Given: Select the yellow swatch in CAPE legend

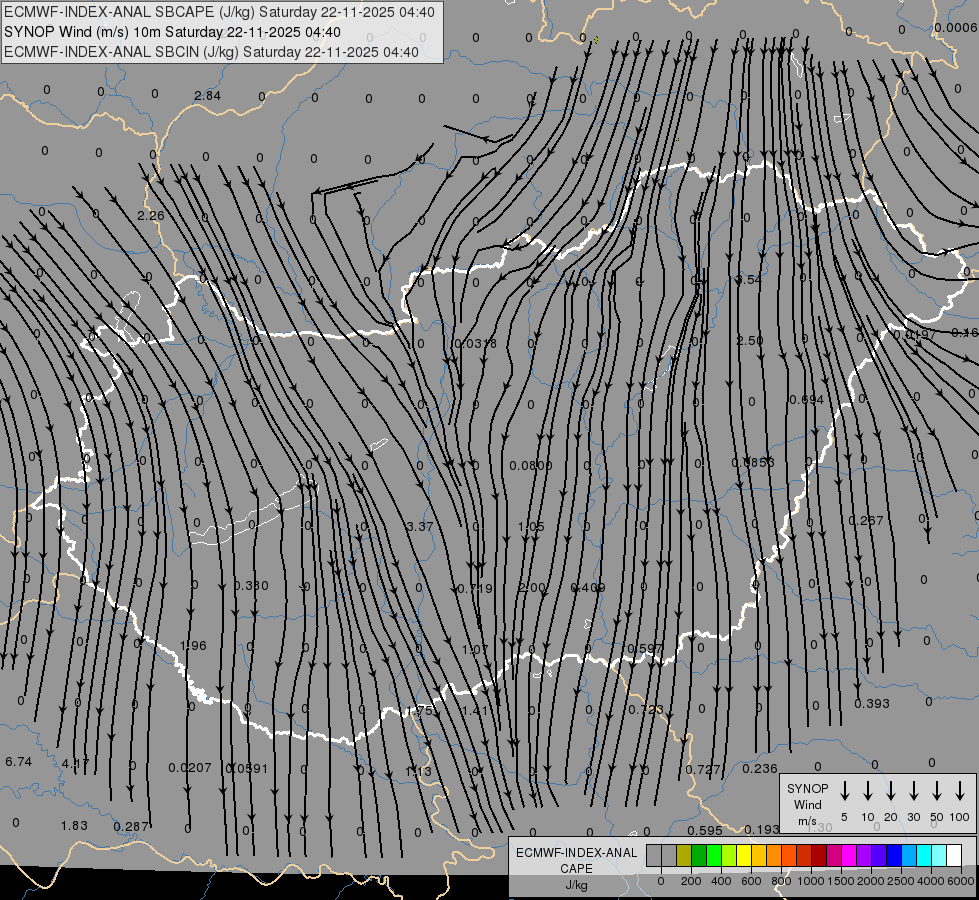Looking at the screenshot, I should (x=744, y=855).
